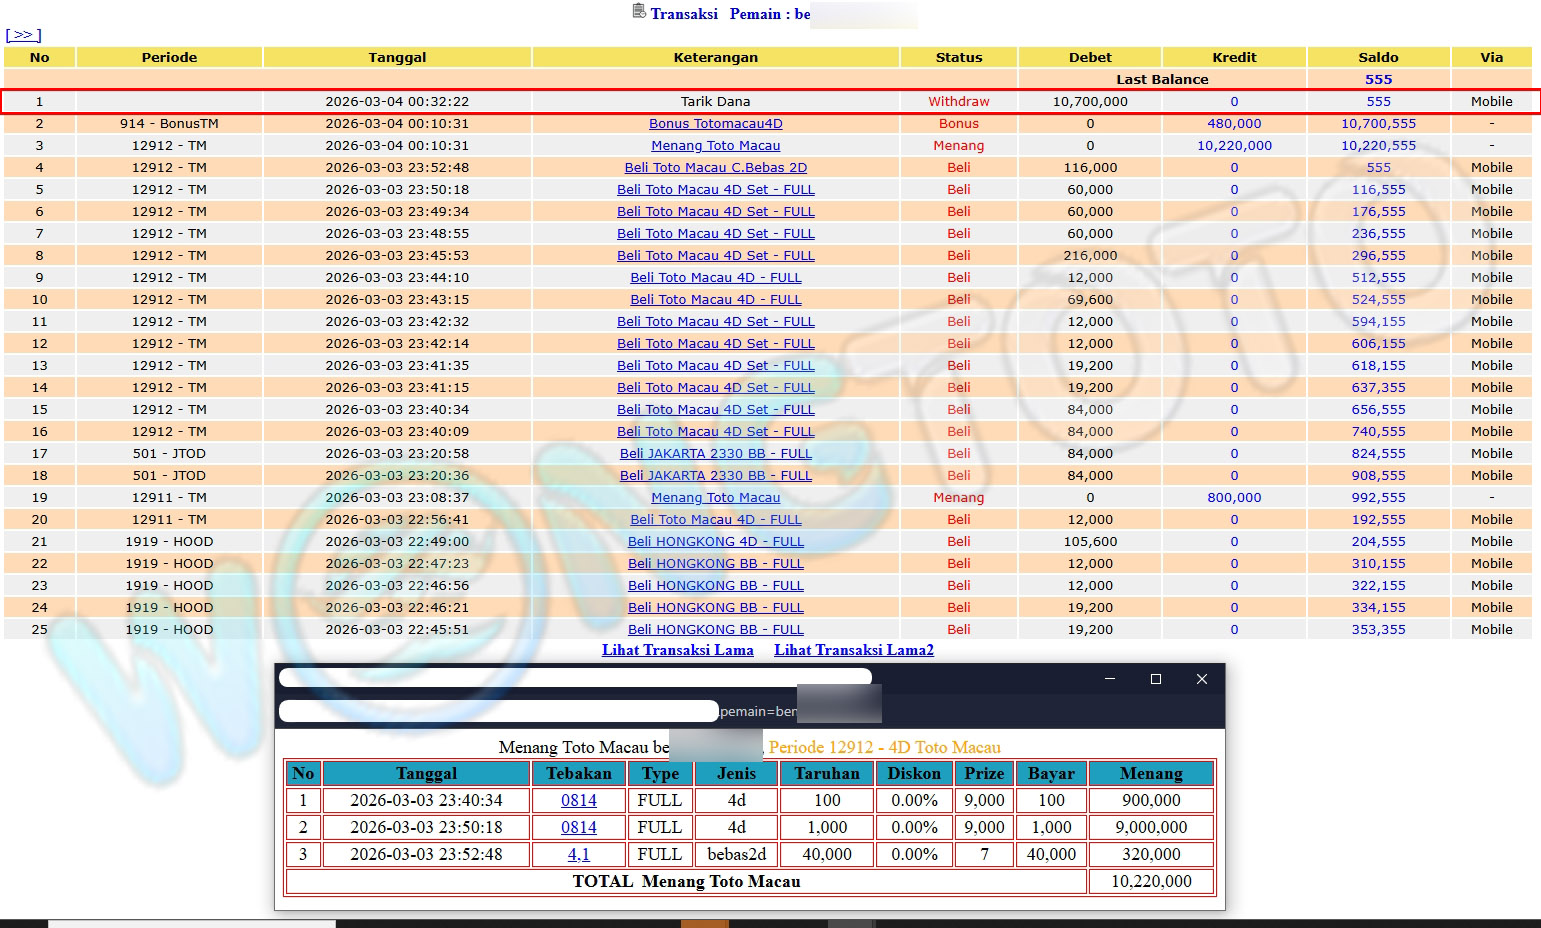Image resolution: width=1541 pixels, height=928 pixels.
Task: Click the 4,1 tebakan link in popup
Action: coord(578,855)
